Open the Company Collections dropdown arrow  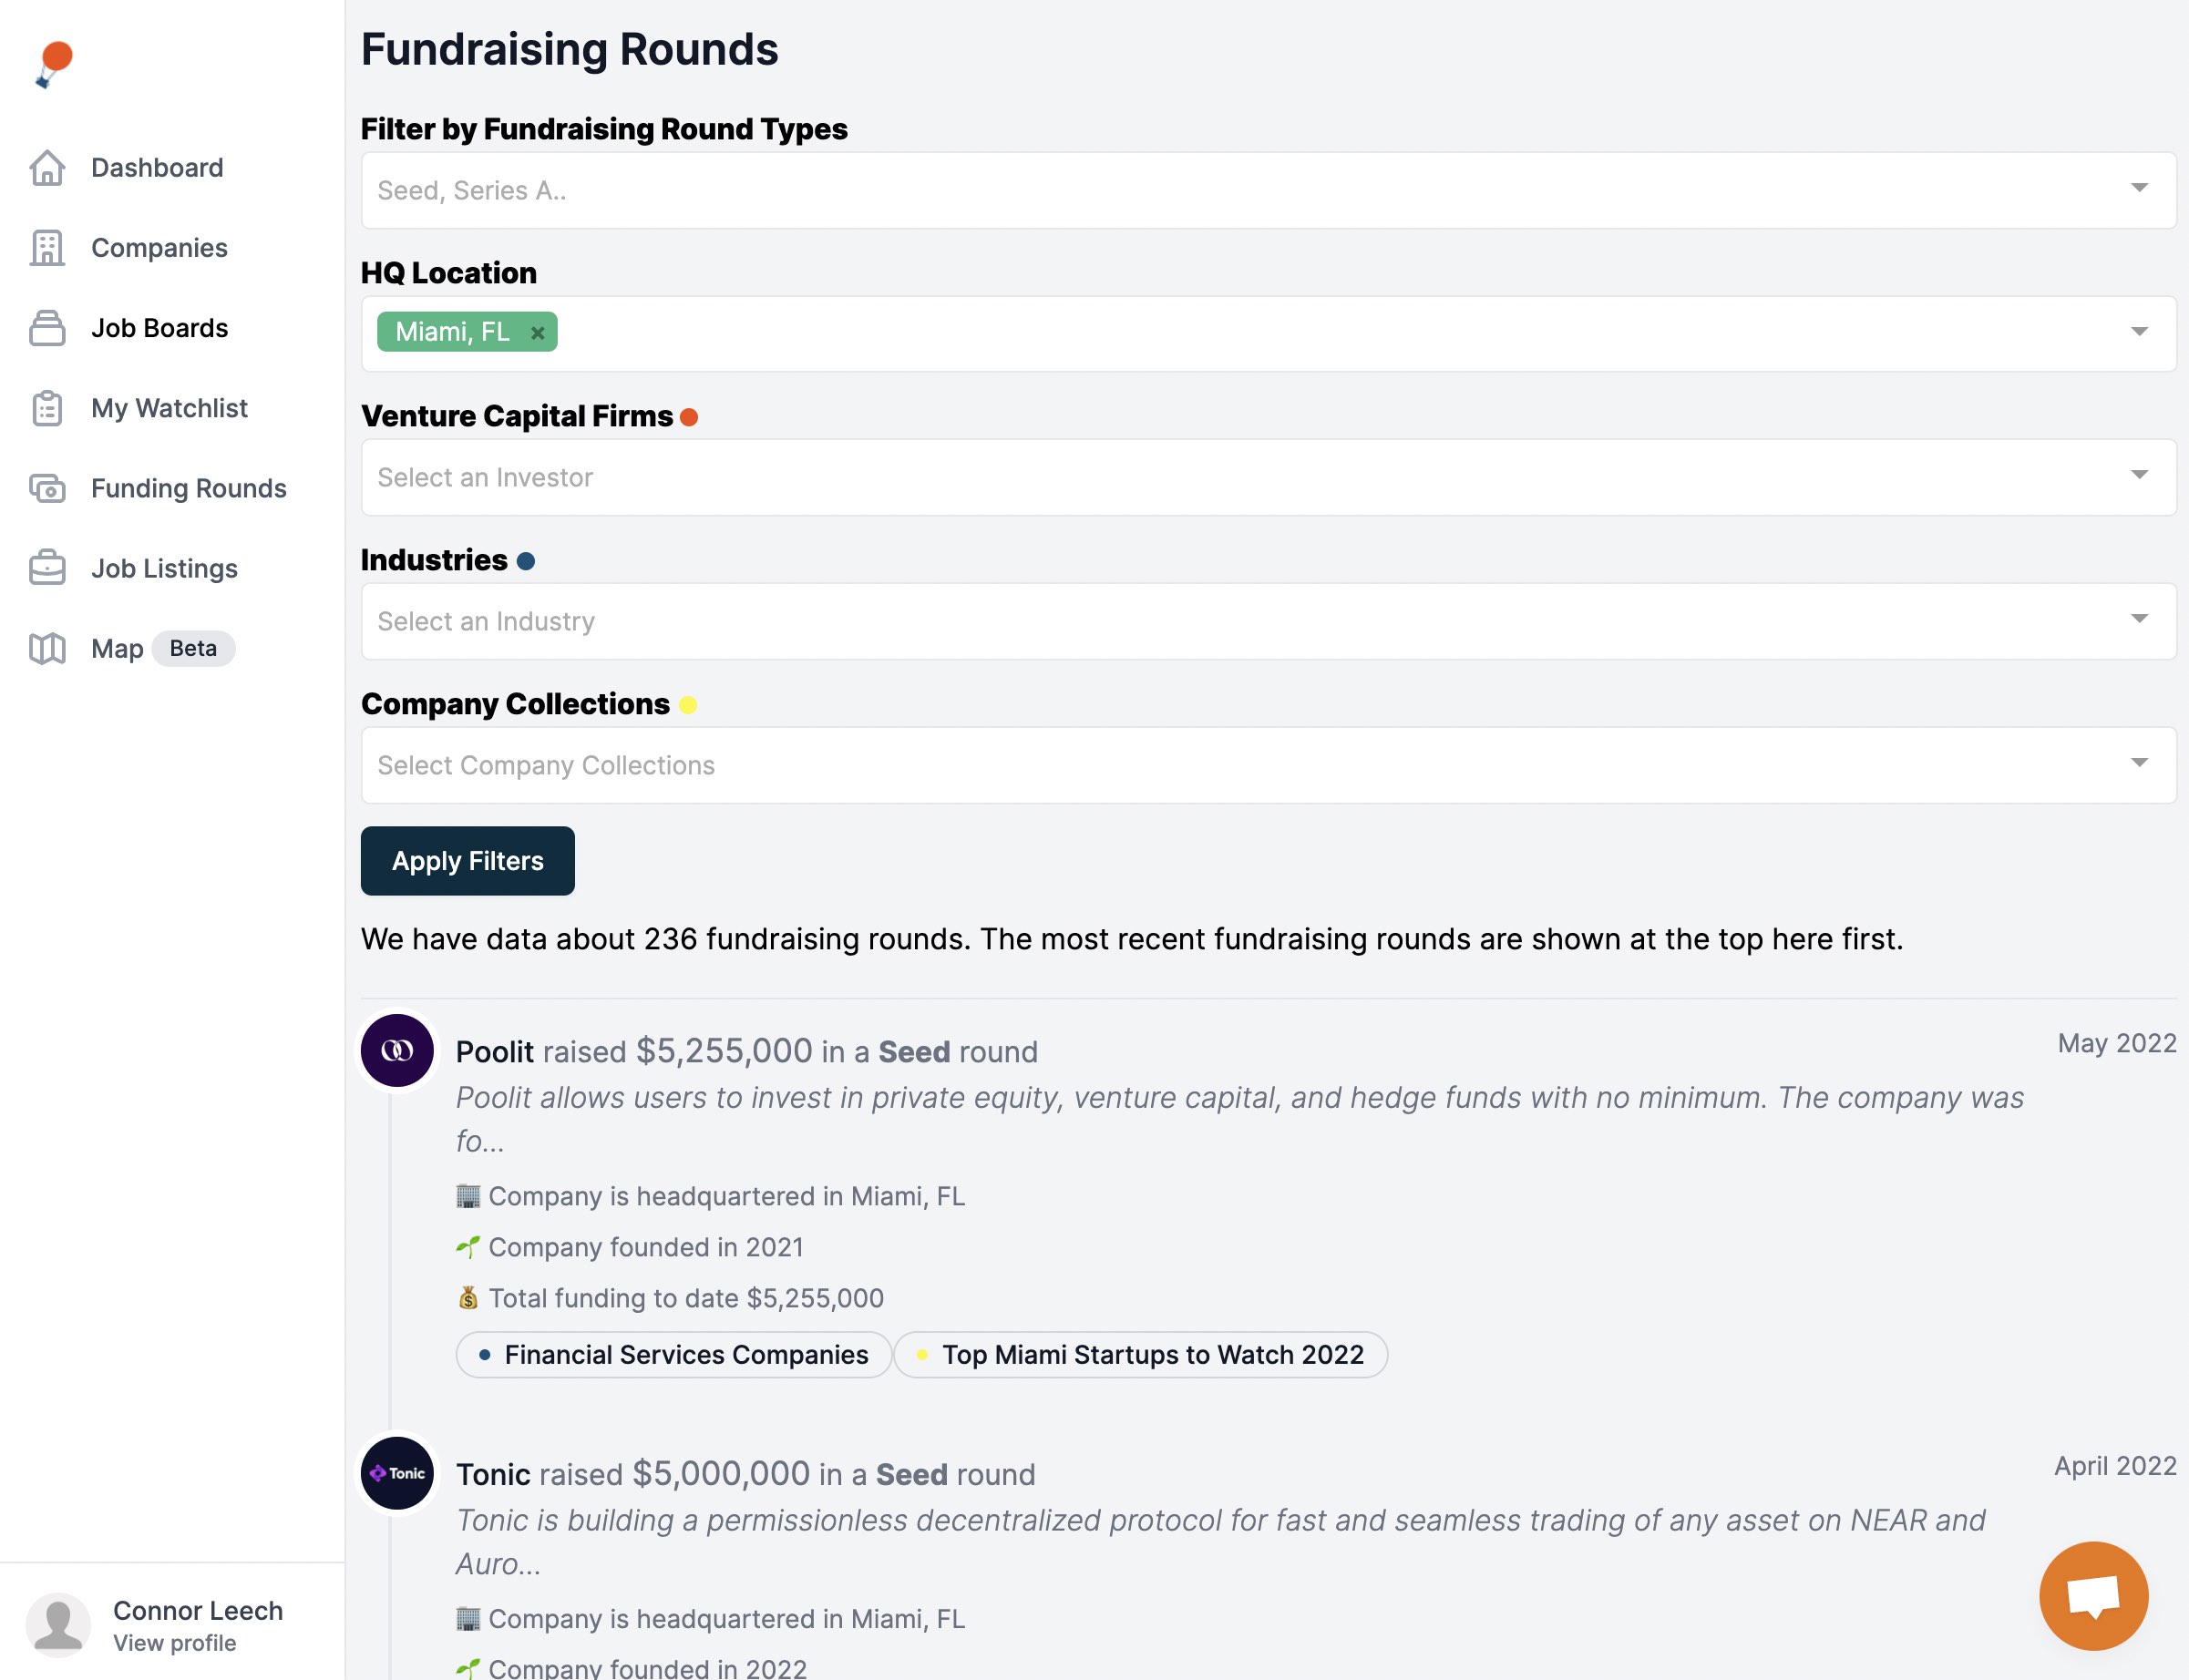tap(2138, 764)
